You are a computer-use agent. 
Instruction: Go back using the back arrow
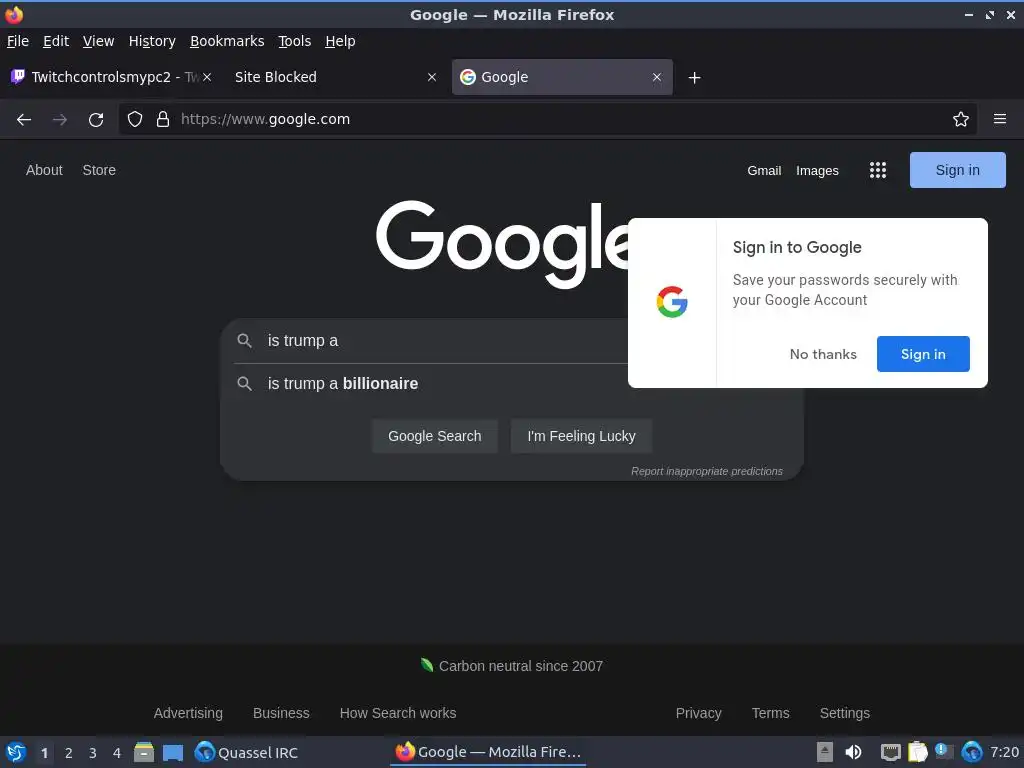tap(24, 120)
